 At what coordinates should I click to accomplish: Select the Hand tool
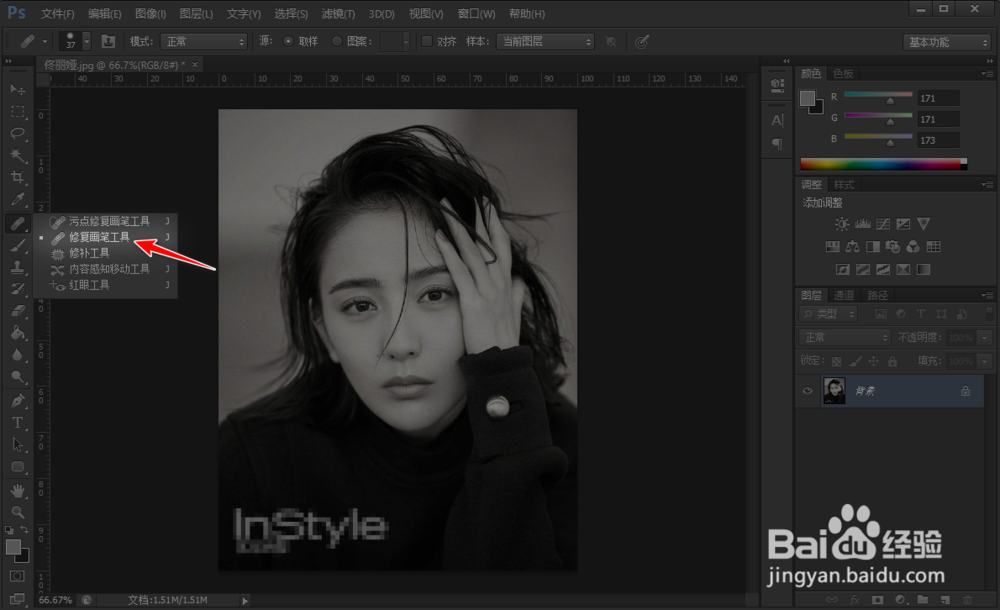point(17,490)
